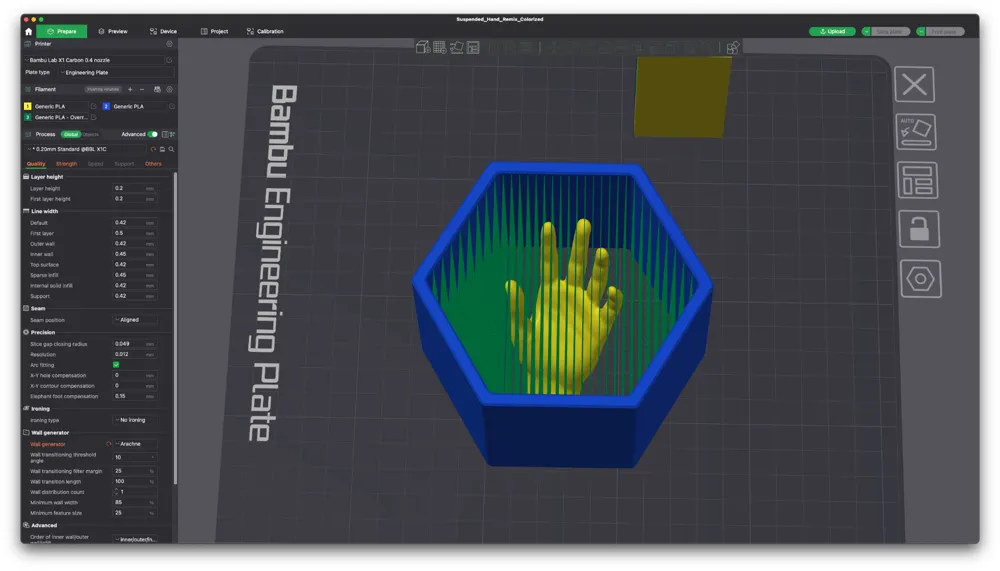Open the Seam position dropdown
1000x571 pixels.
(x=135, y=320)
